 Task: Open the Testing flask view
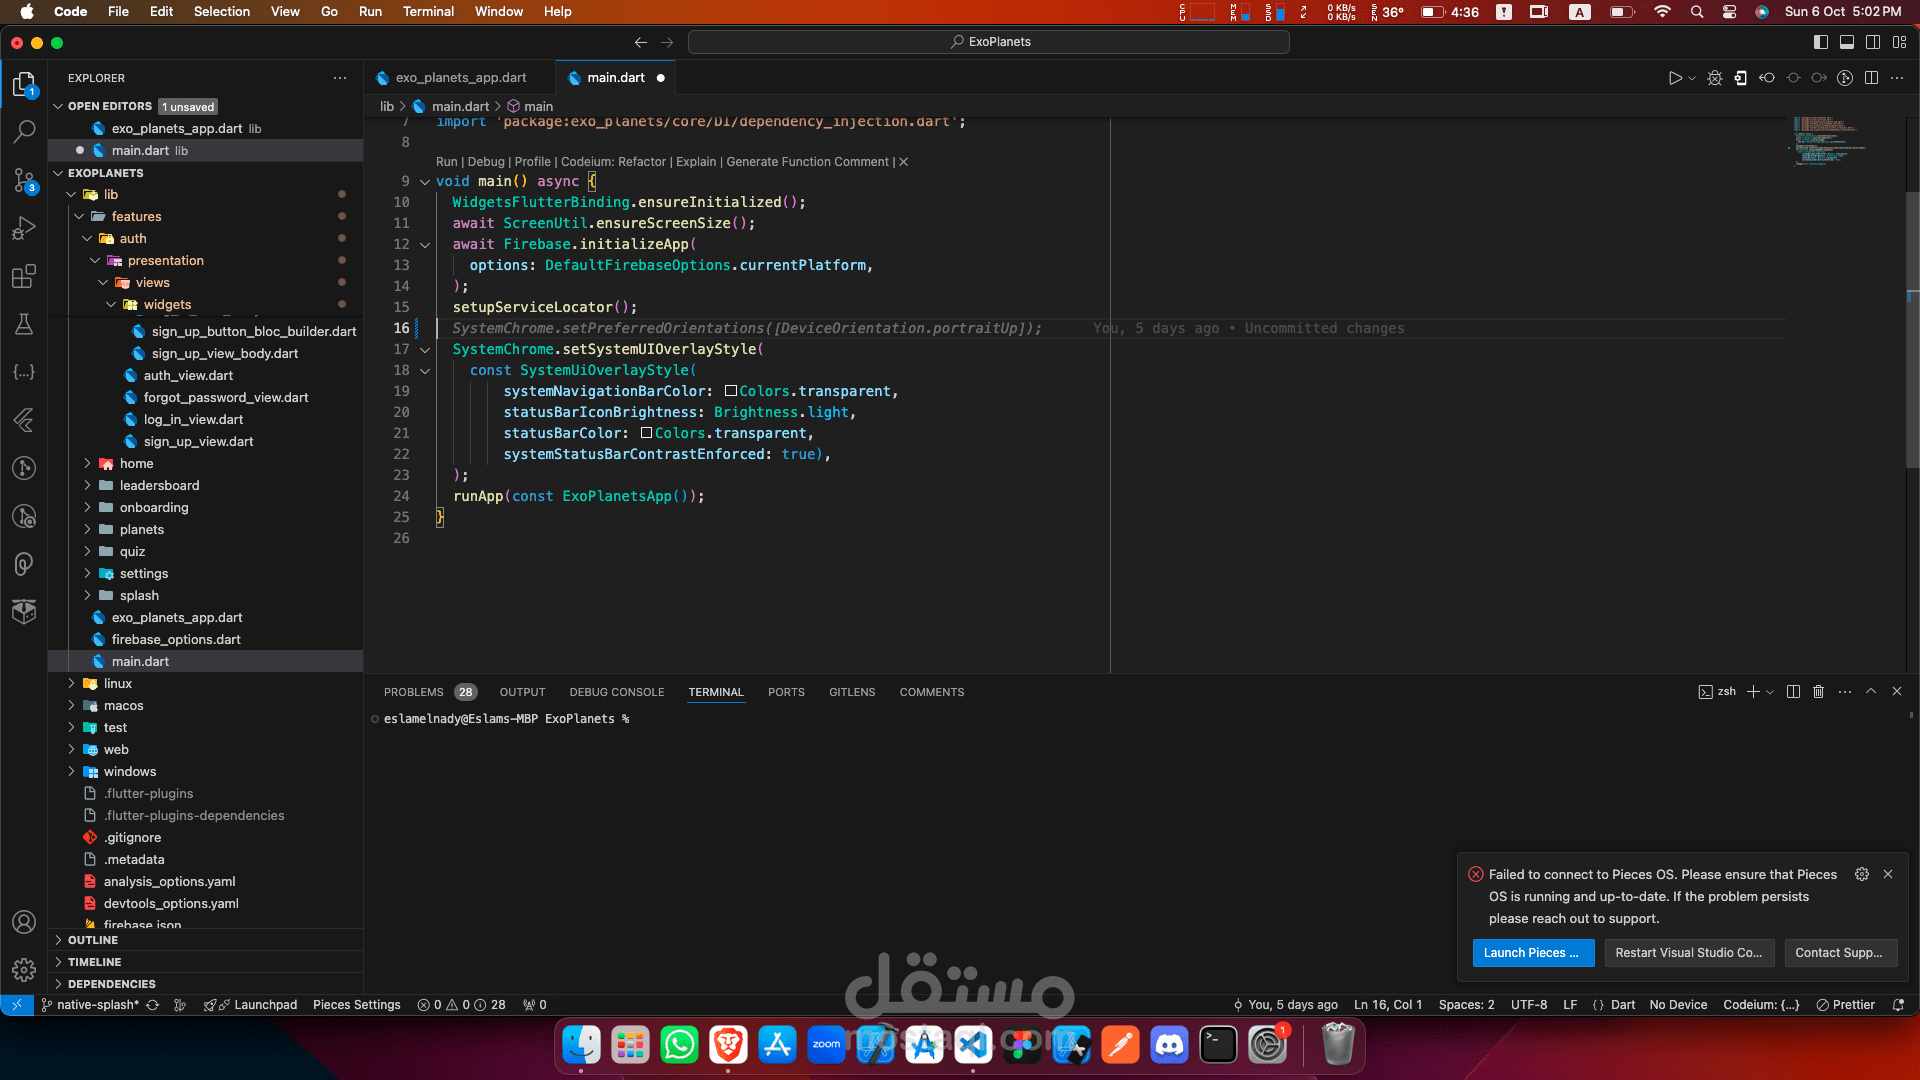[24, 324]
